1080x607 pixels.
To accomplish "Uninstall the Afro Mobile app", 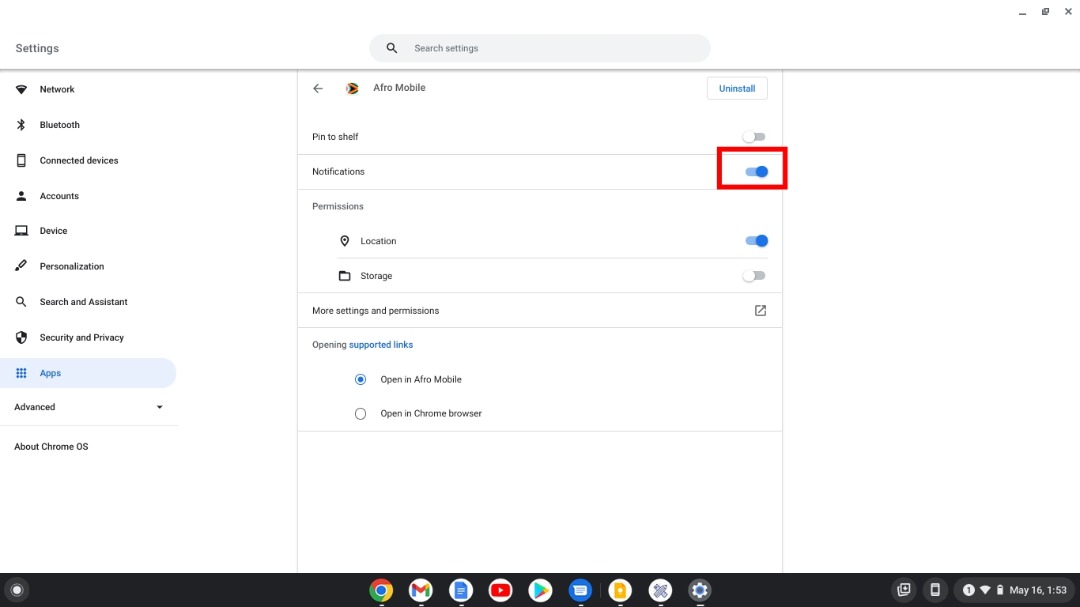I will coord(737,88).
